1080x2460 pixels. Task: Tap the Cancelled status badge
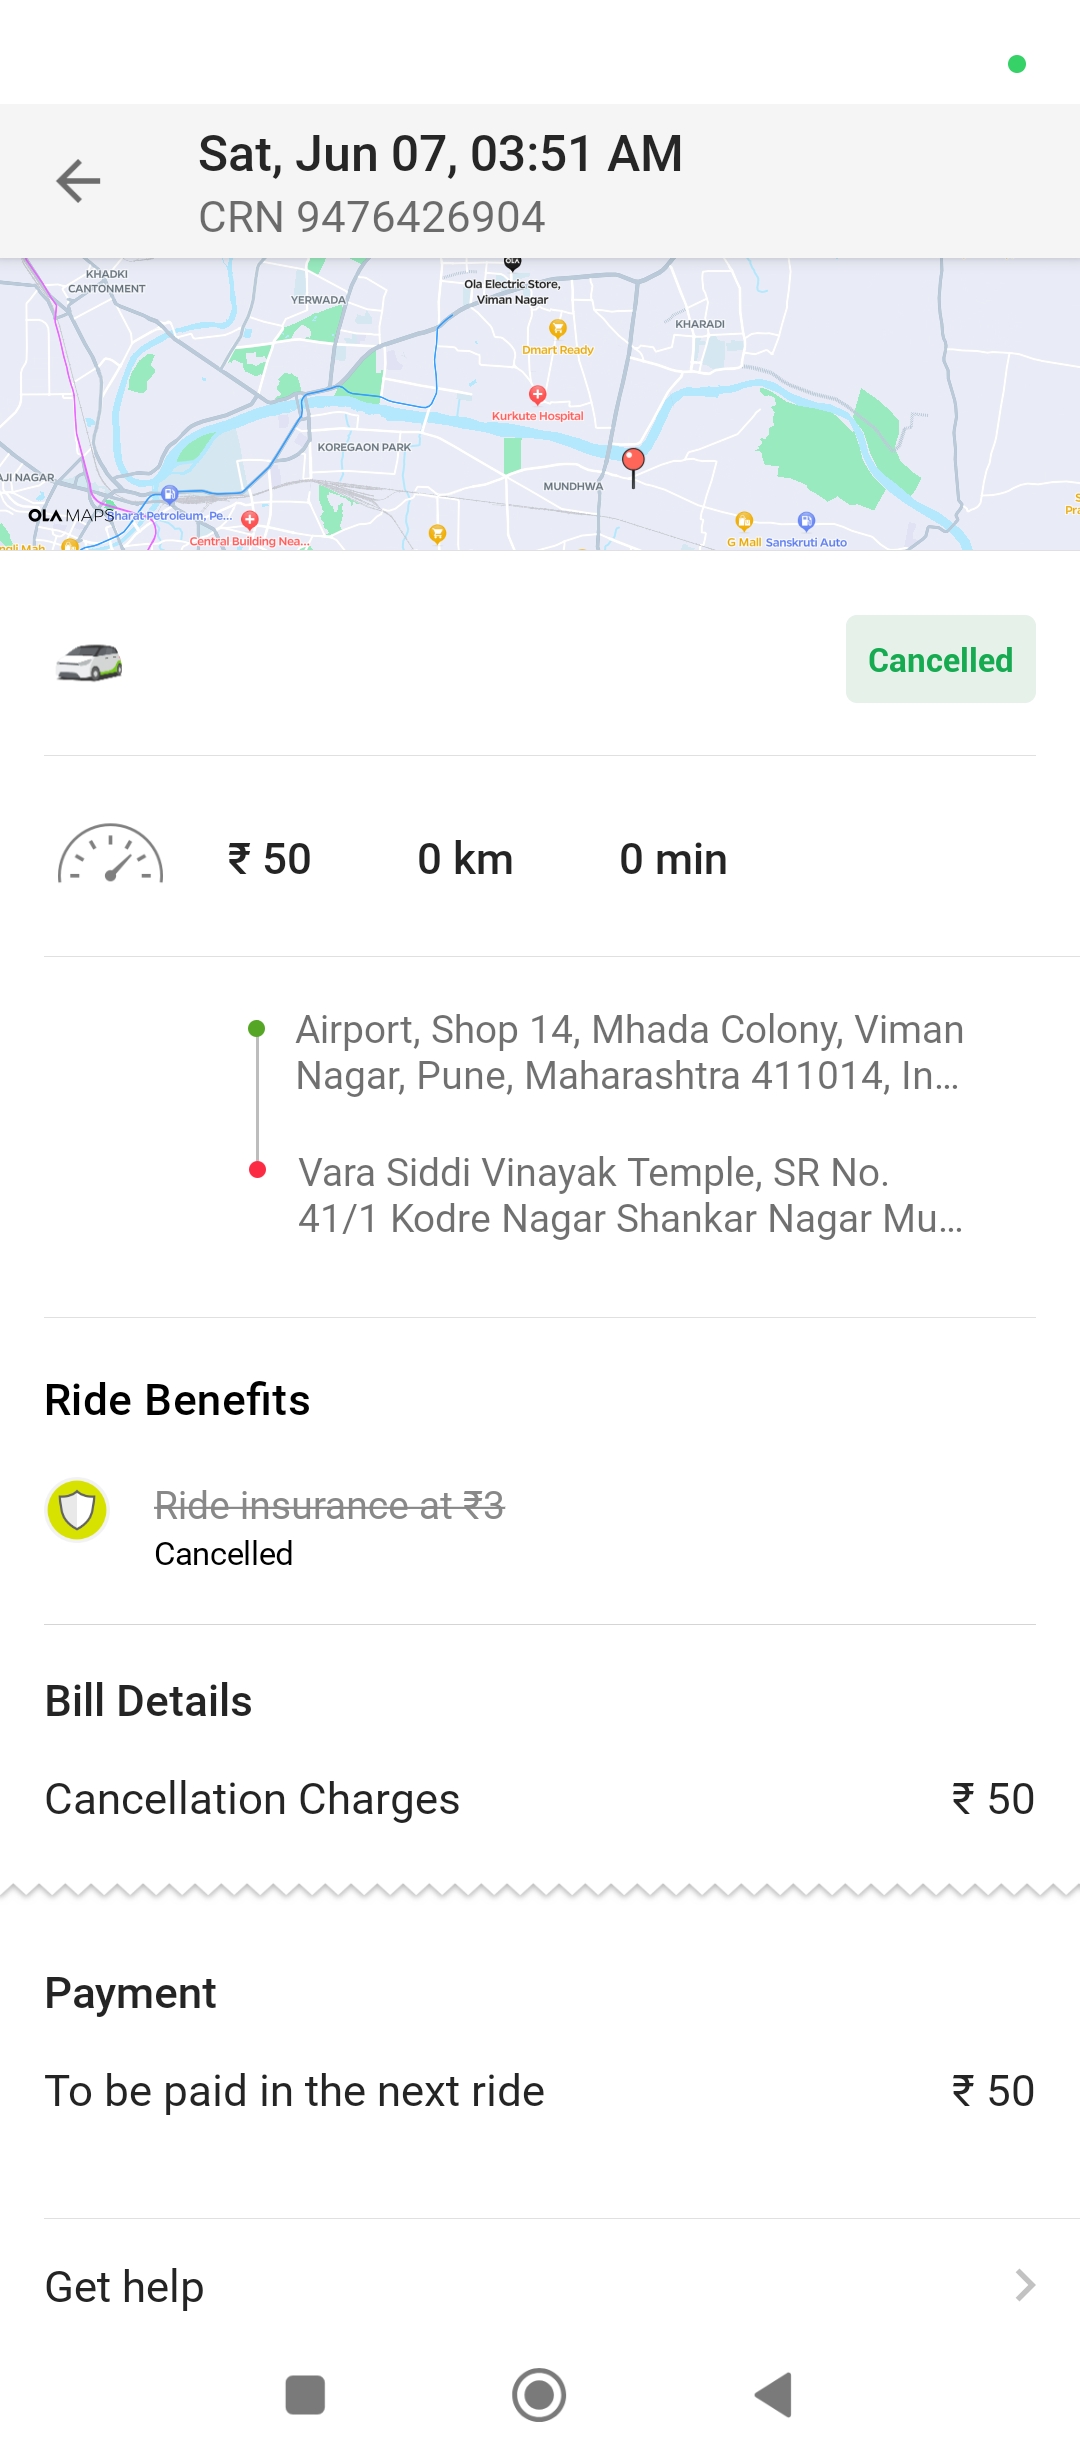click(x=940, y=660)
